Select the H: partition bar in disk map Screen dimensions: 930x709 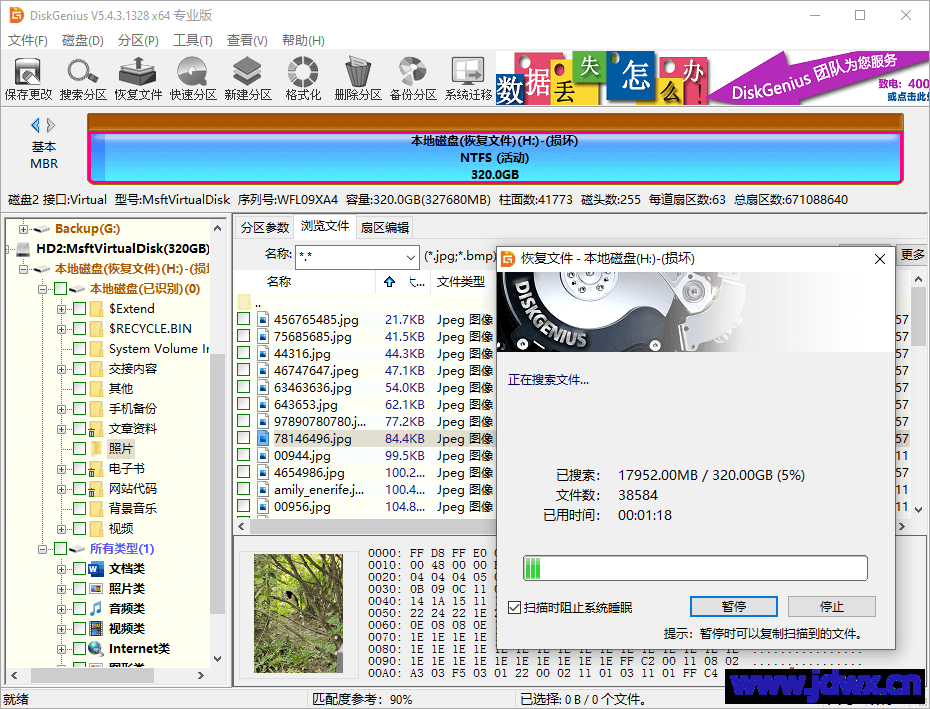495,157
